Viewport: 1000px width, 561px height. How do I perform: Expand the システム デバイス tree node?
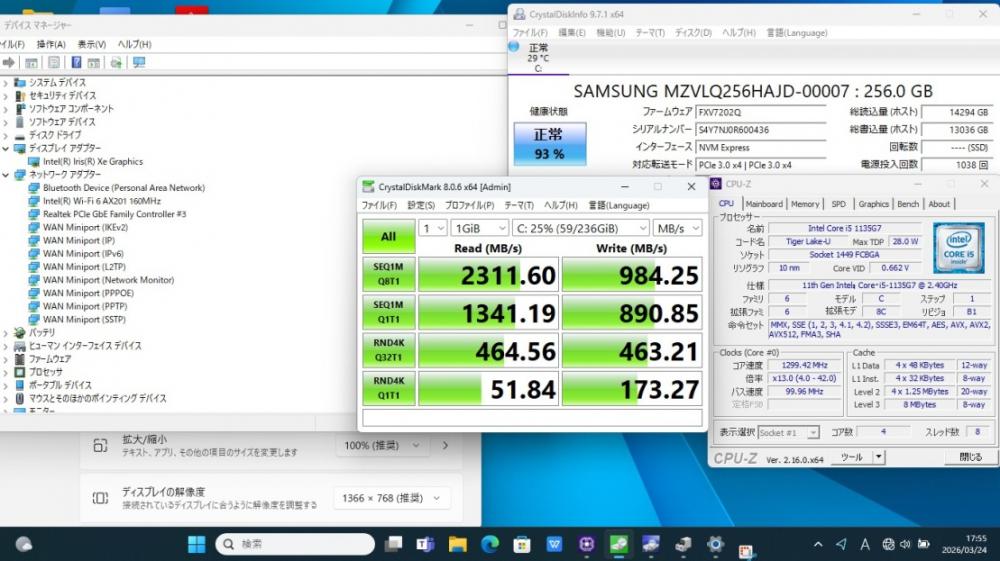(6, 83)
